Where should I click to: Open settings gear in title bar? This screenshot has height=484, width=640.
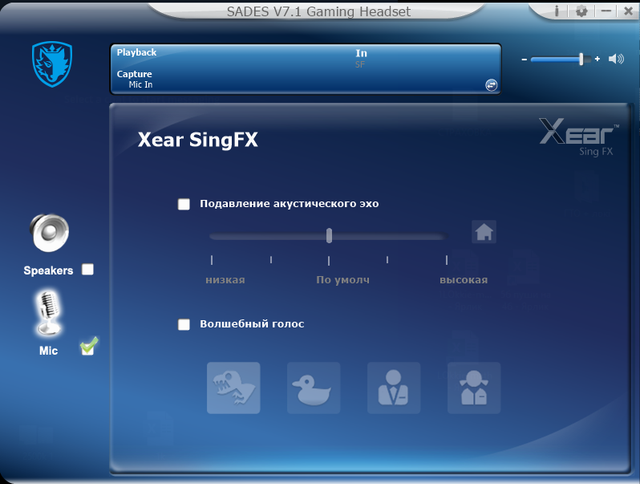pos(581,11)
